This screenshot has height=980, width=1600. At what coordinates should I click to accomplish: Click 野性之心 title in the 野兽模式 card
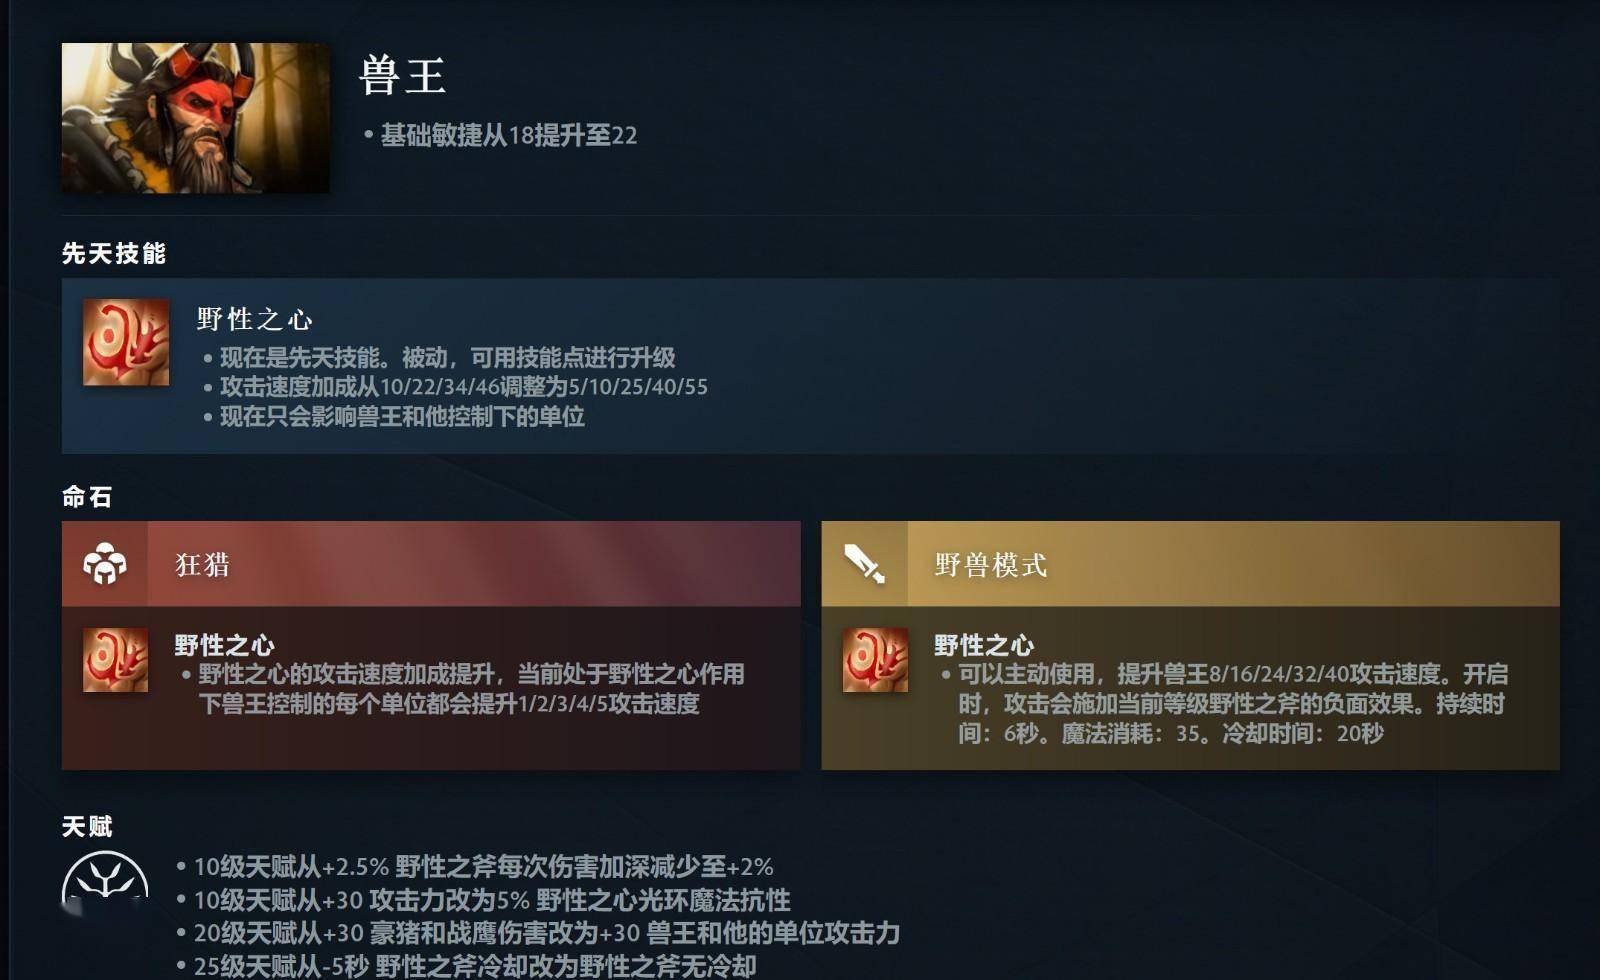pos(984,645)
